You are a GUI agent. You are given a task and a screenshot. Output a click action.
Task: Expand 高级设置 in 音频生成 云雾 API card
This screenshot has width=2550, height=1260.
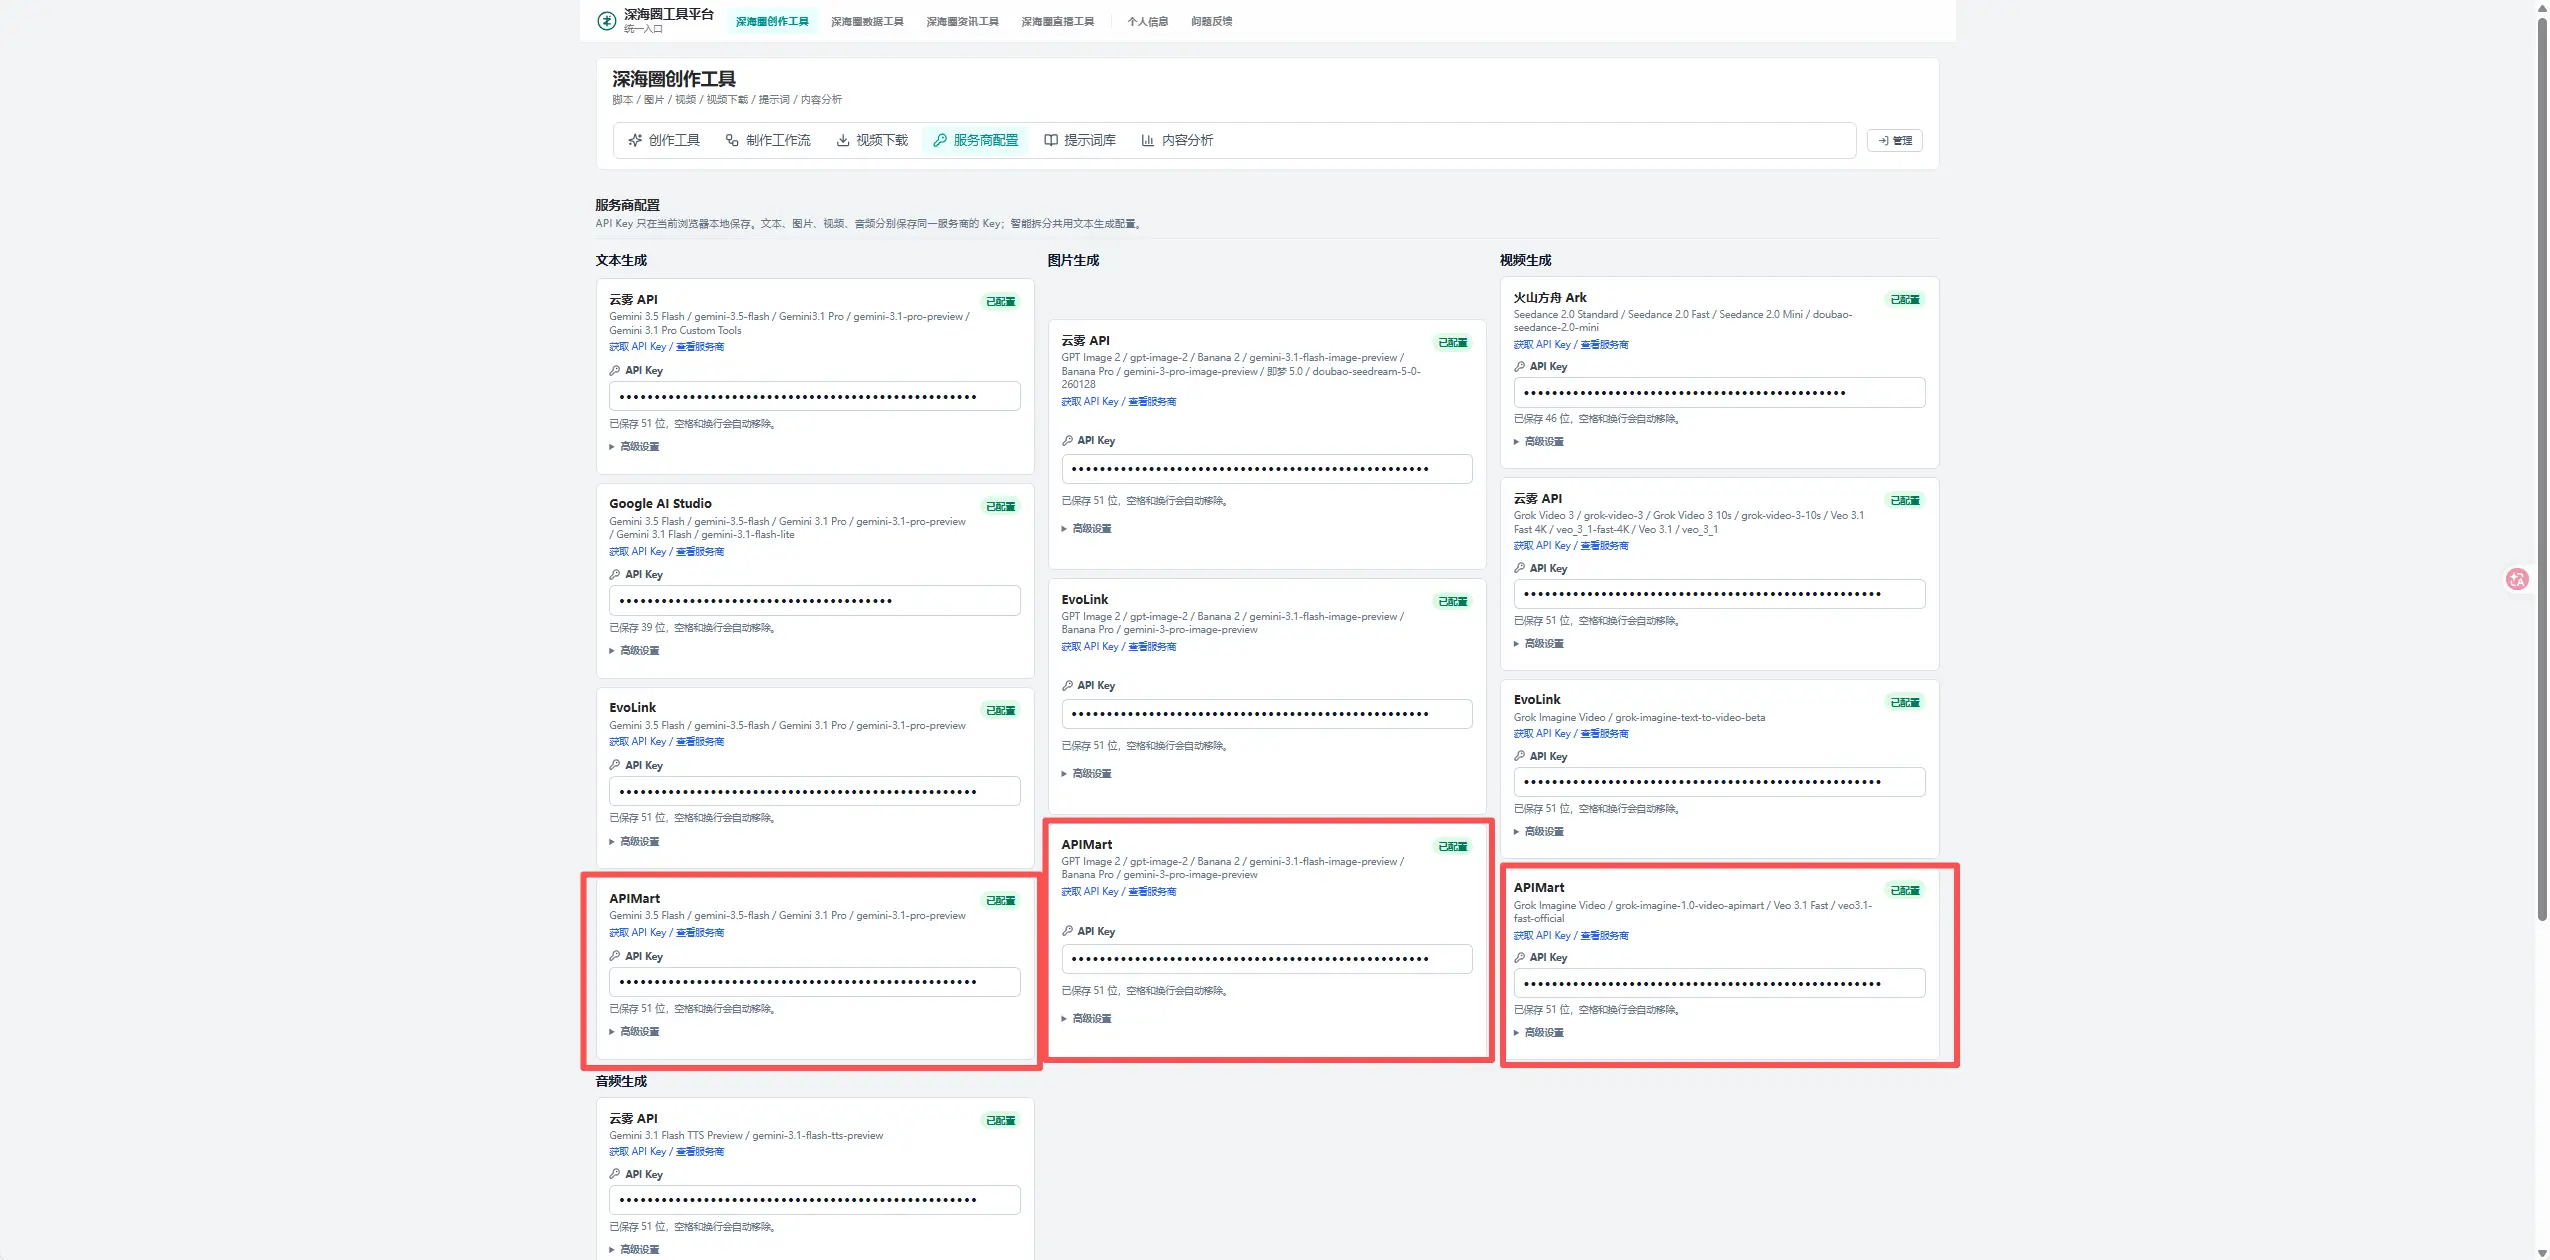[x=634, y=1250]
